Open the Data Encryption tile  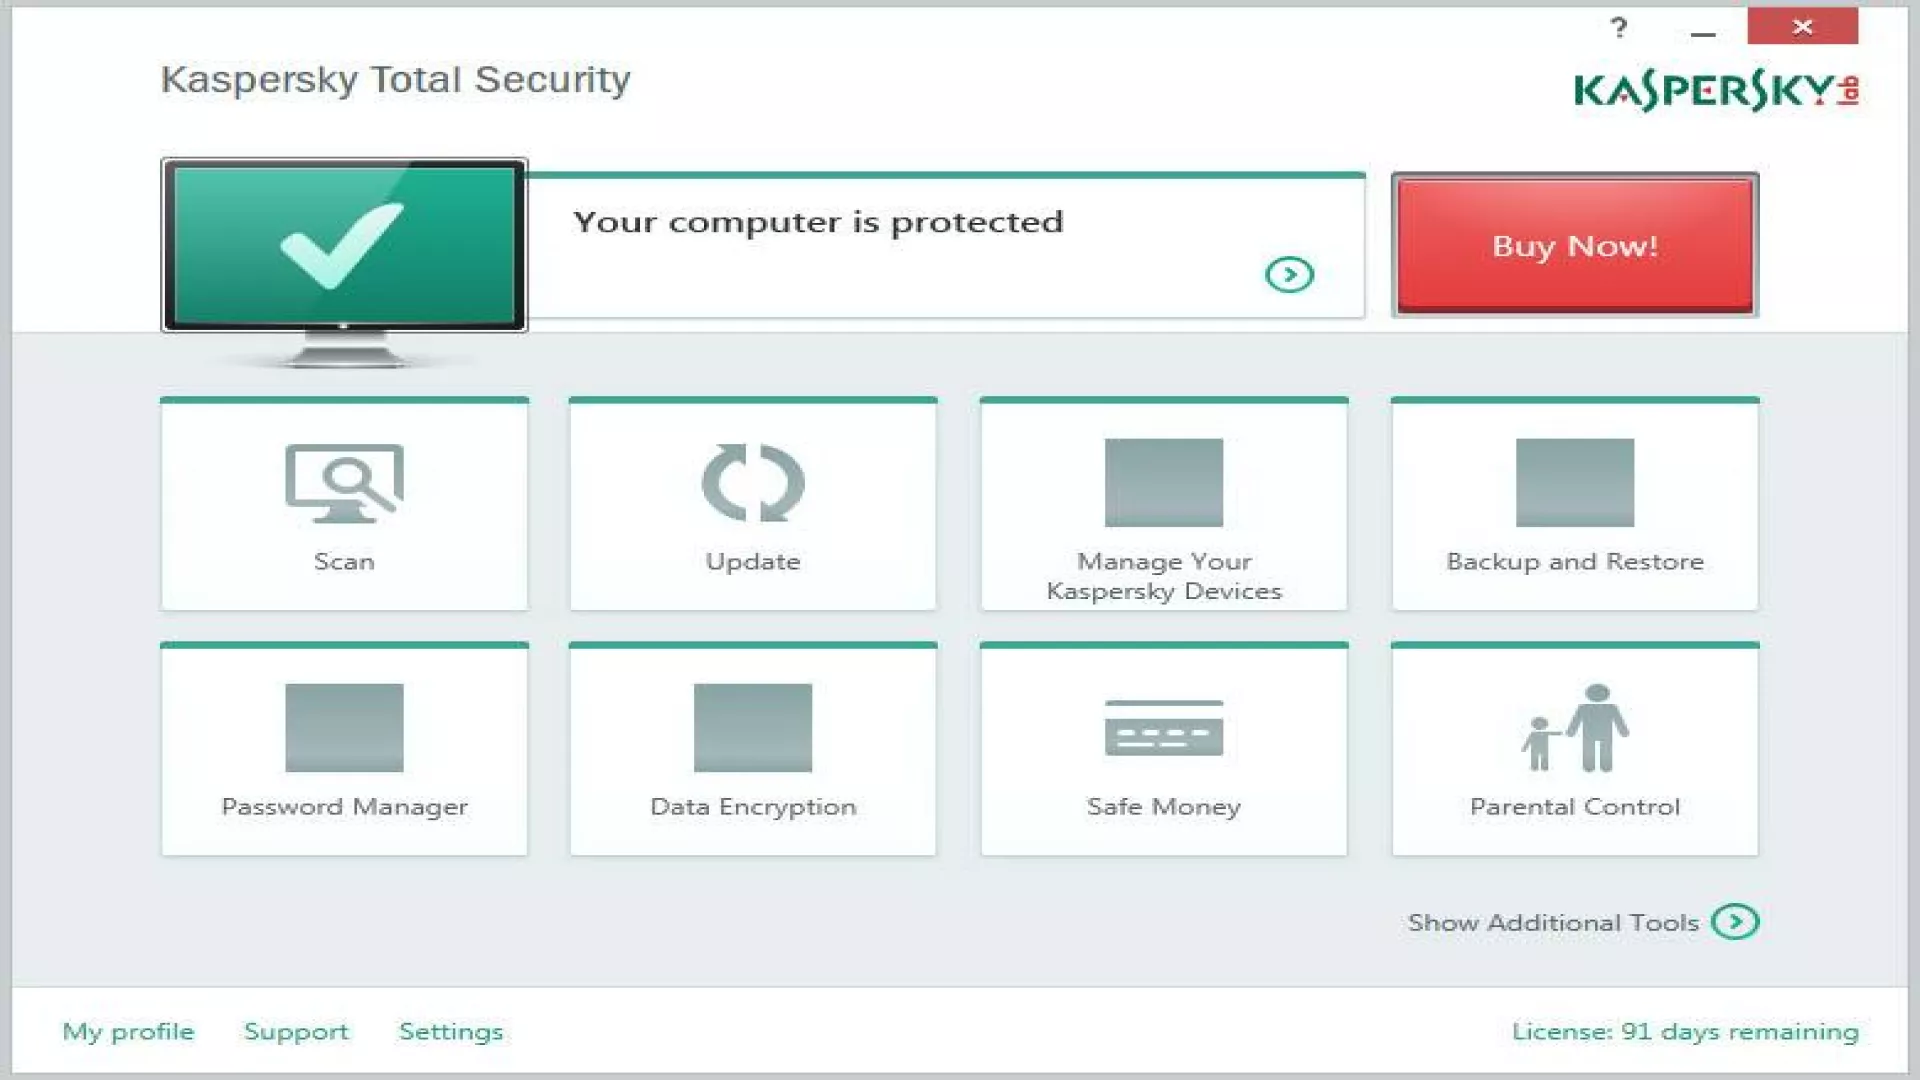click(x=753, y=750)
